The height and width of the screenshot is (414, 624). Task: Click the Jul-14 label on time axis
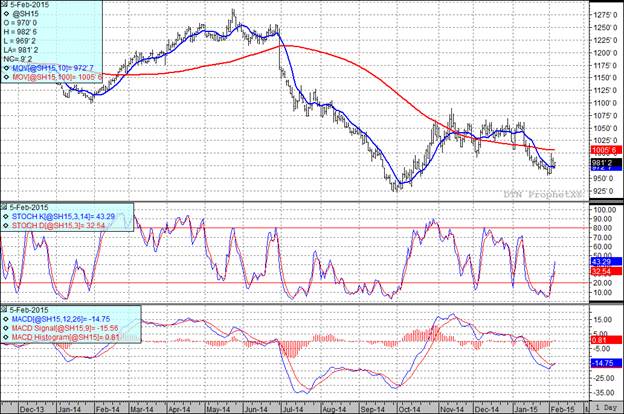(292, 409)
